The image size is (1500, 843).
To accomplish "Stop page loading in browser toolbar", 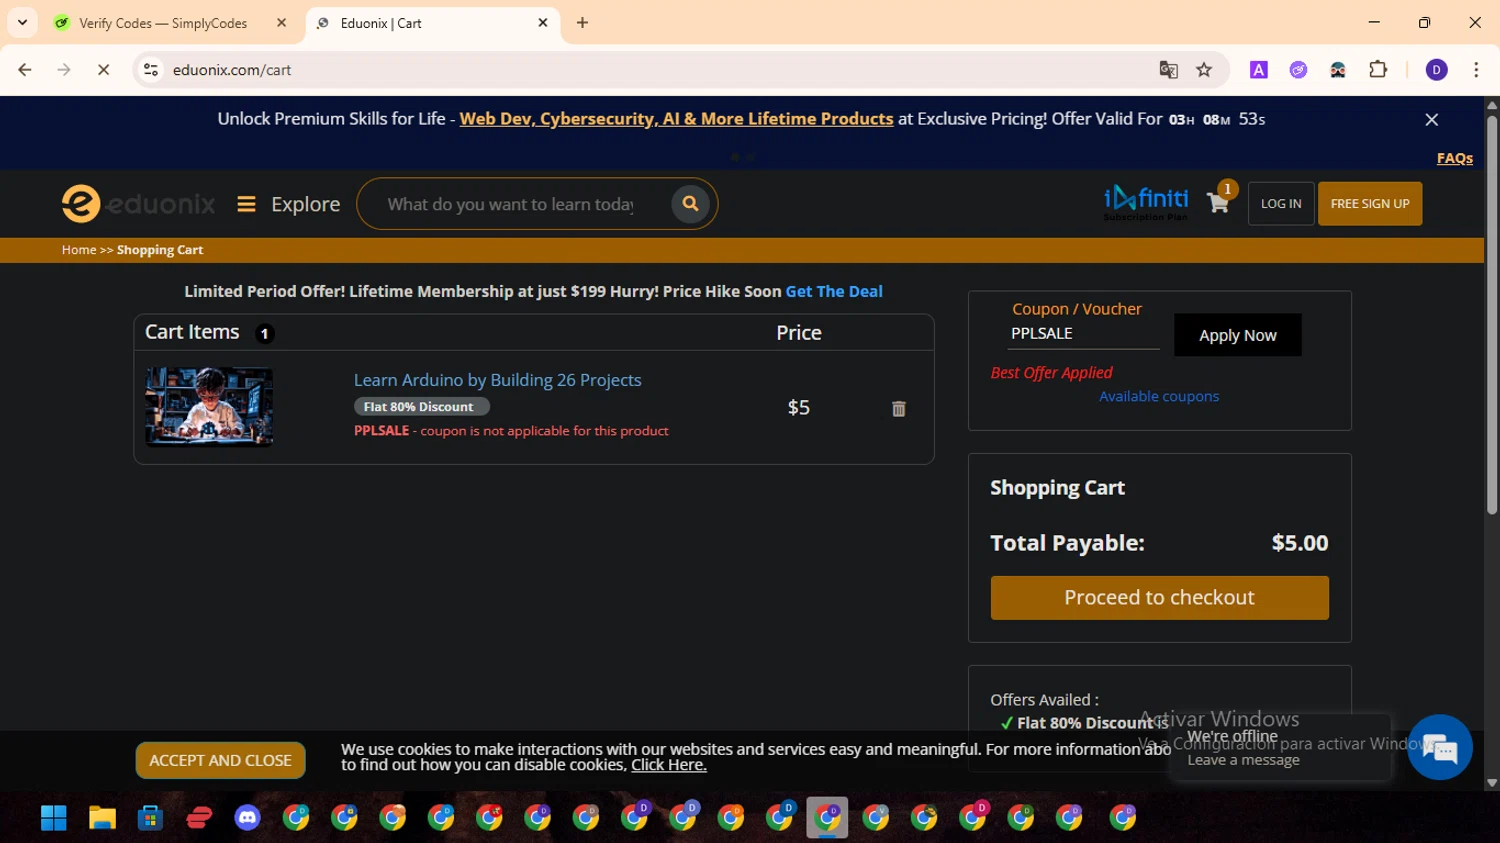I will (103, 70).
